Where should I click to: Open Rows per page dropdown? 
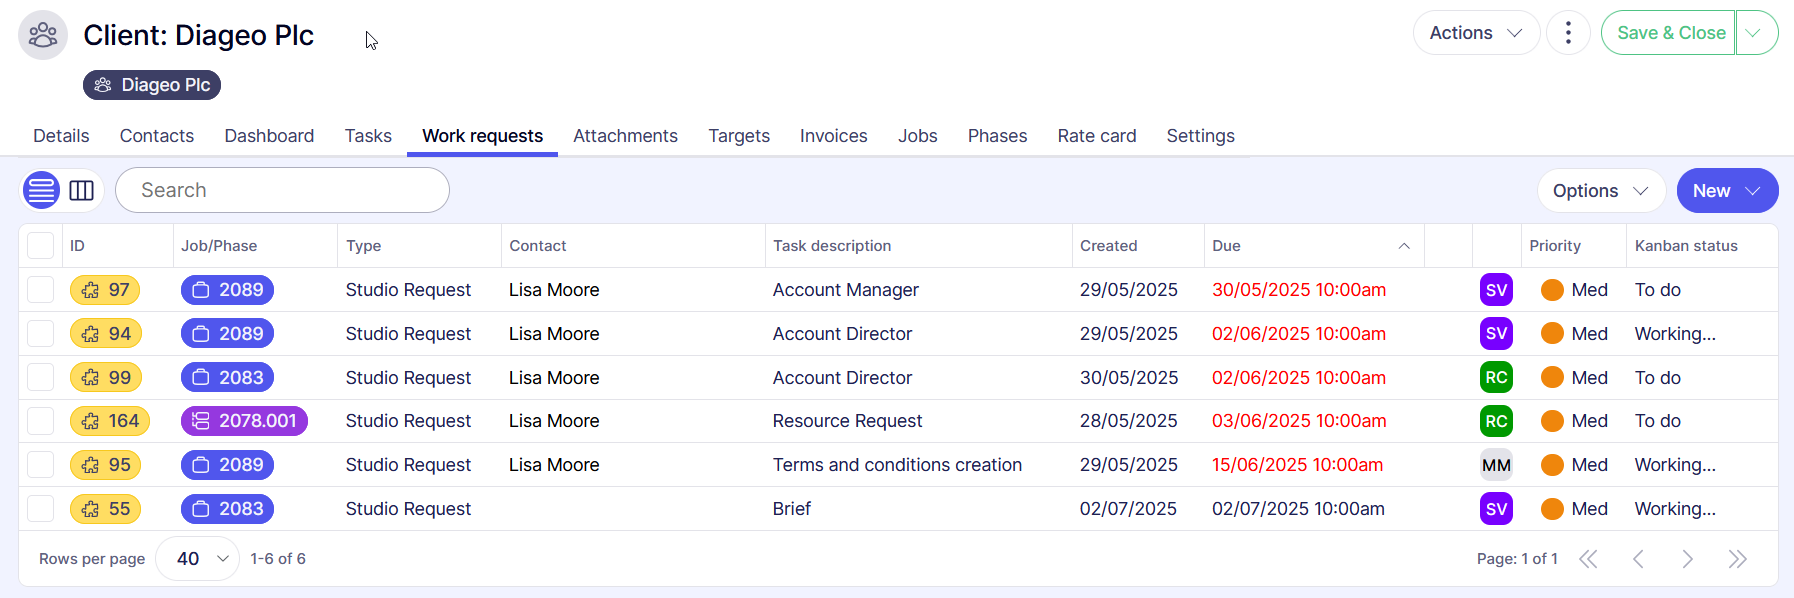tap(198, 559)
